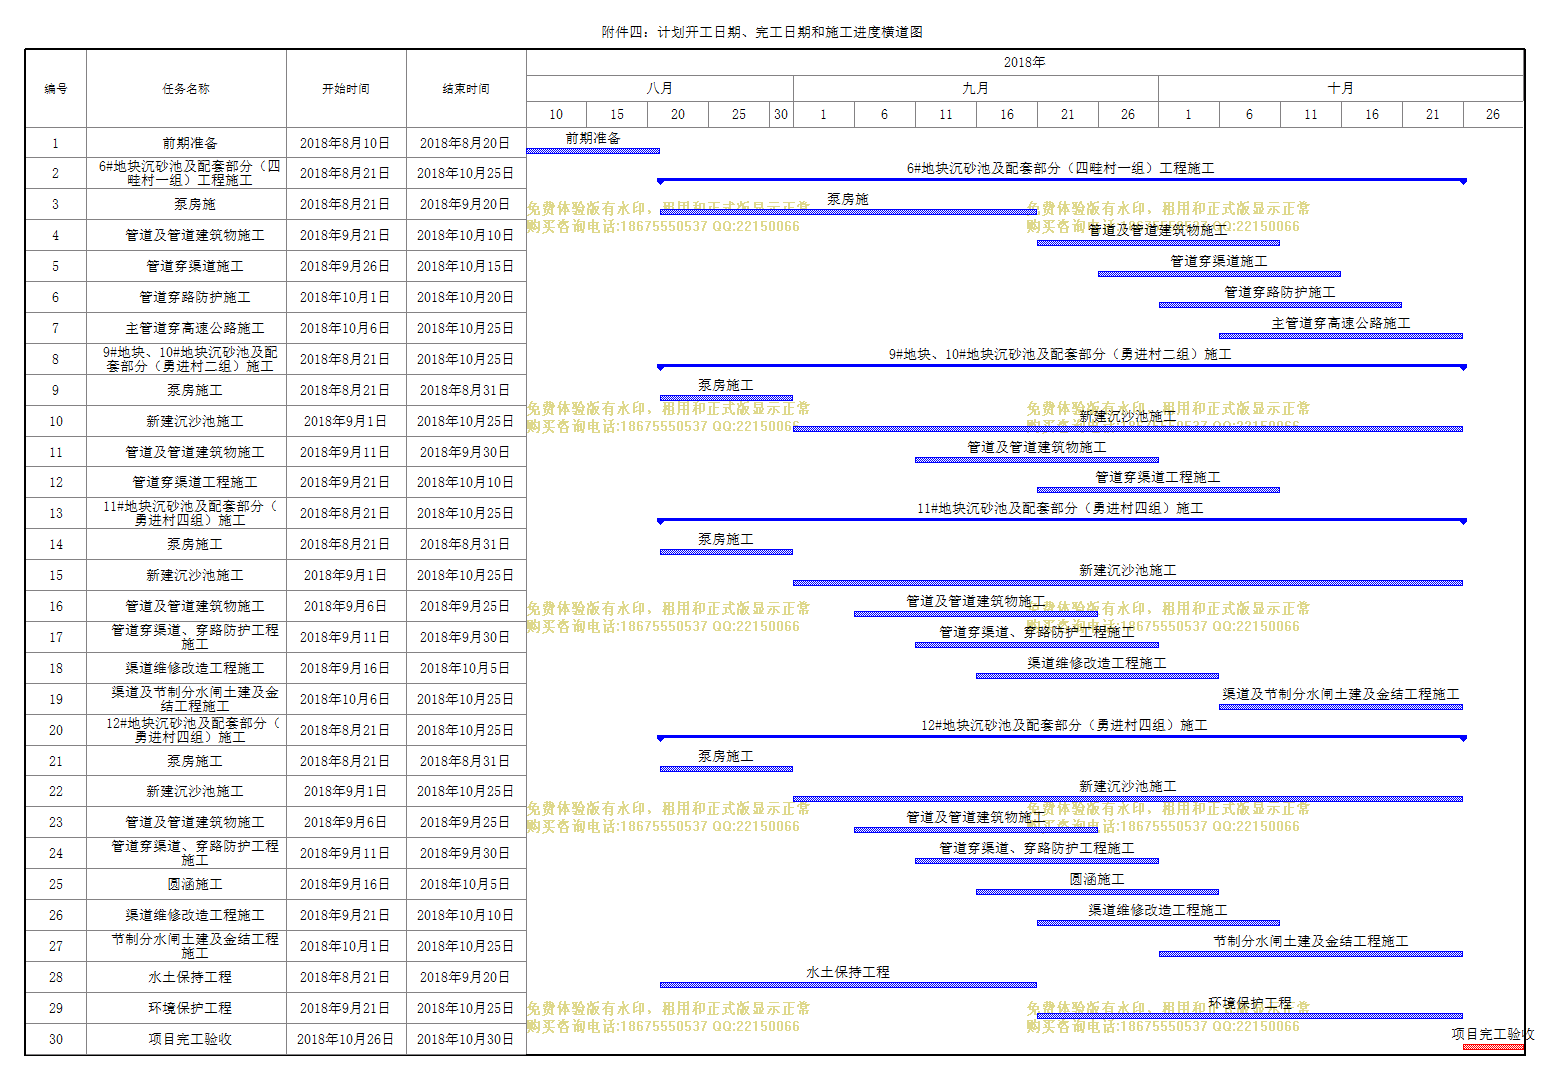Screen dimensions: 1549x1079
Task: Click the red '项目完工验收' Gantt bar
Action: click(1493, 1047)
